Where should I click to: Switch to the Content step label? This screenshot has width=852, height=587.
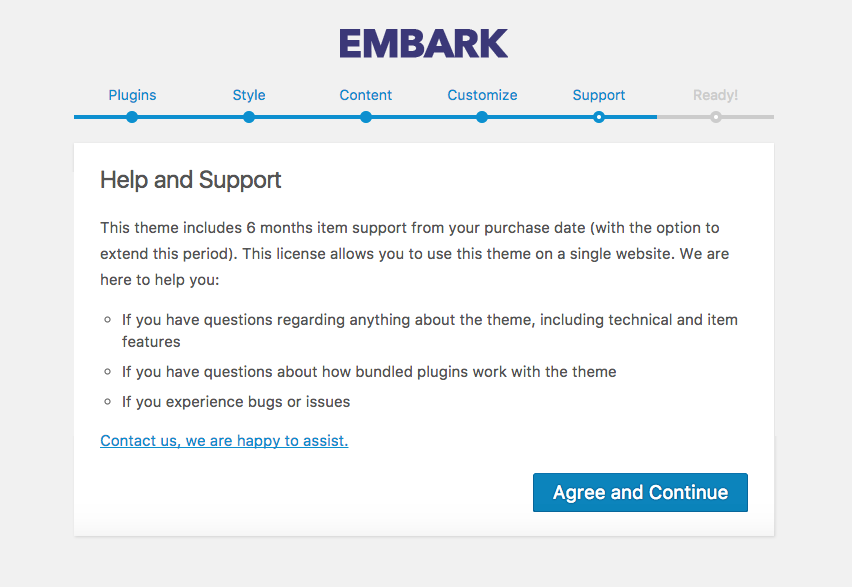[366, 95]
